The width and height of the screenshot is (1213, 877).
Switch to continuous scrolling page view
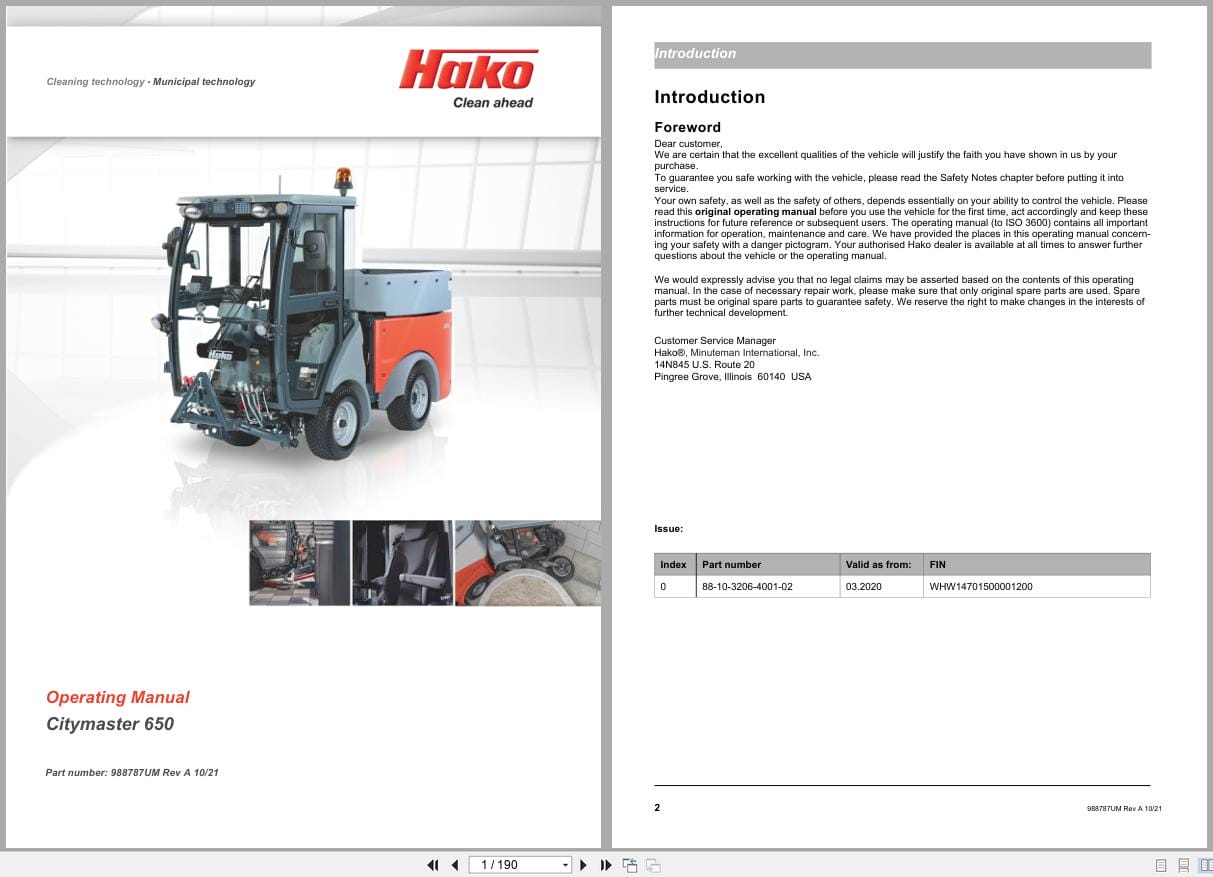1185,865
